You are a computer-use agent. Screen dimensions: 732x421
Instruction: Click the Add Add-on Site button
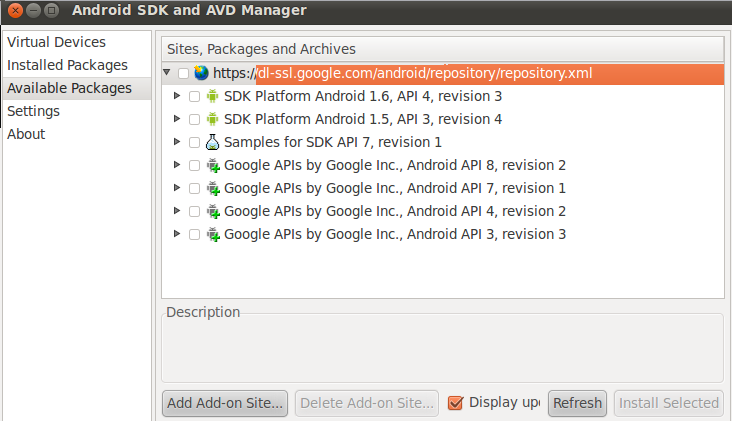tap(225, 403)
